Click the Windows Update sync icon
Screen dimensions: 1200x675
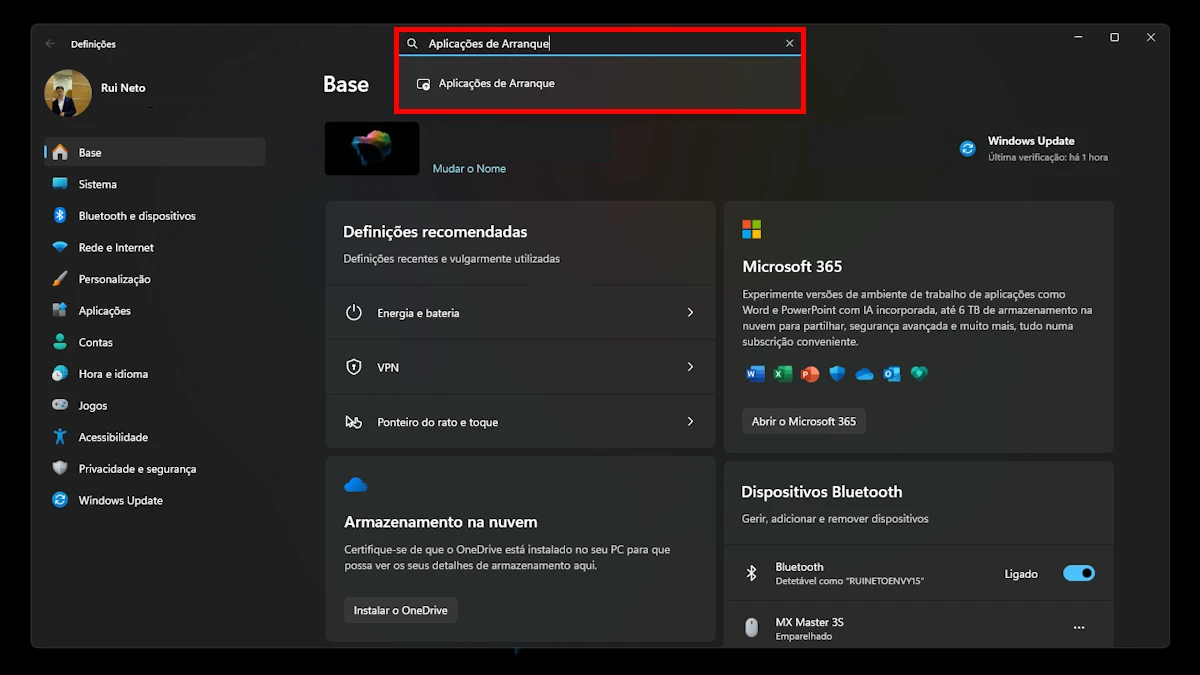click(x=967, y=148)
